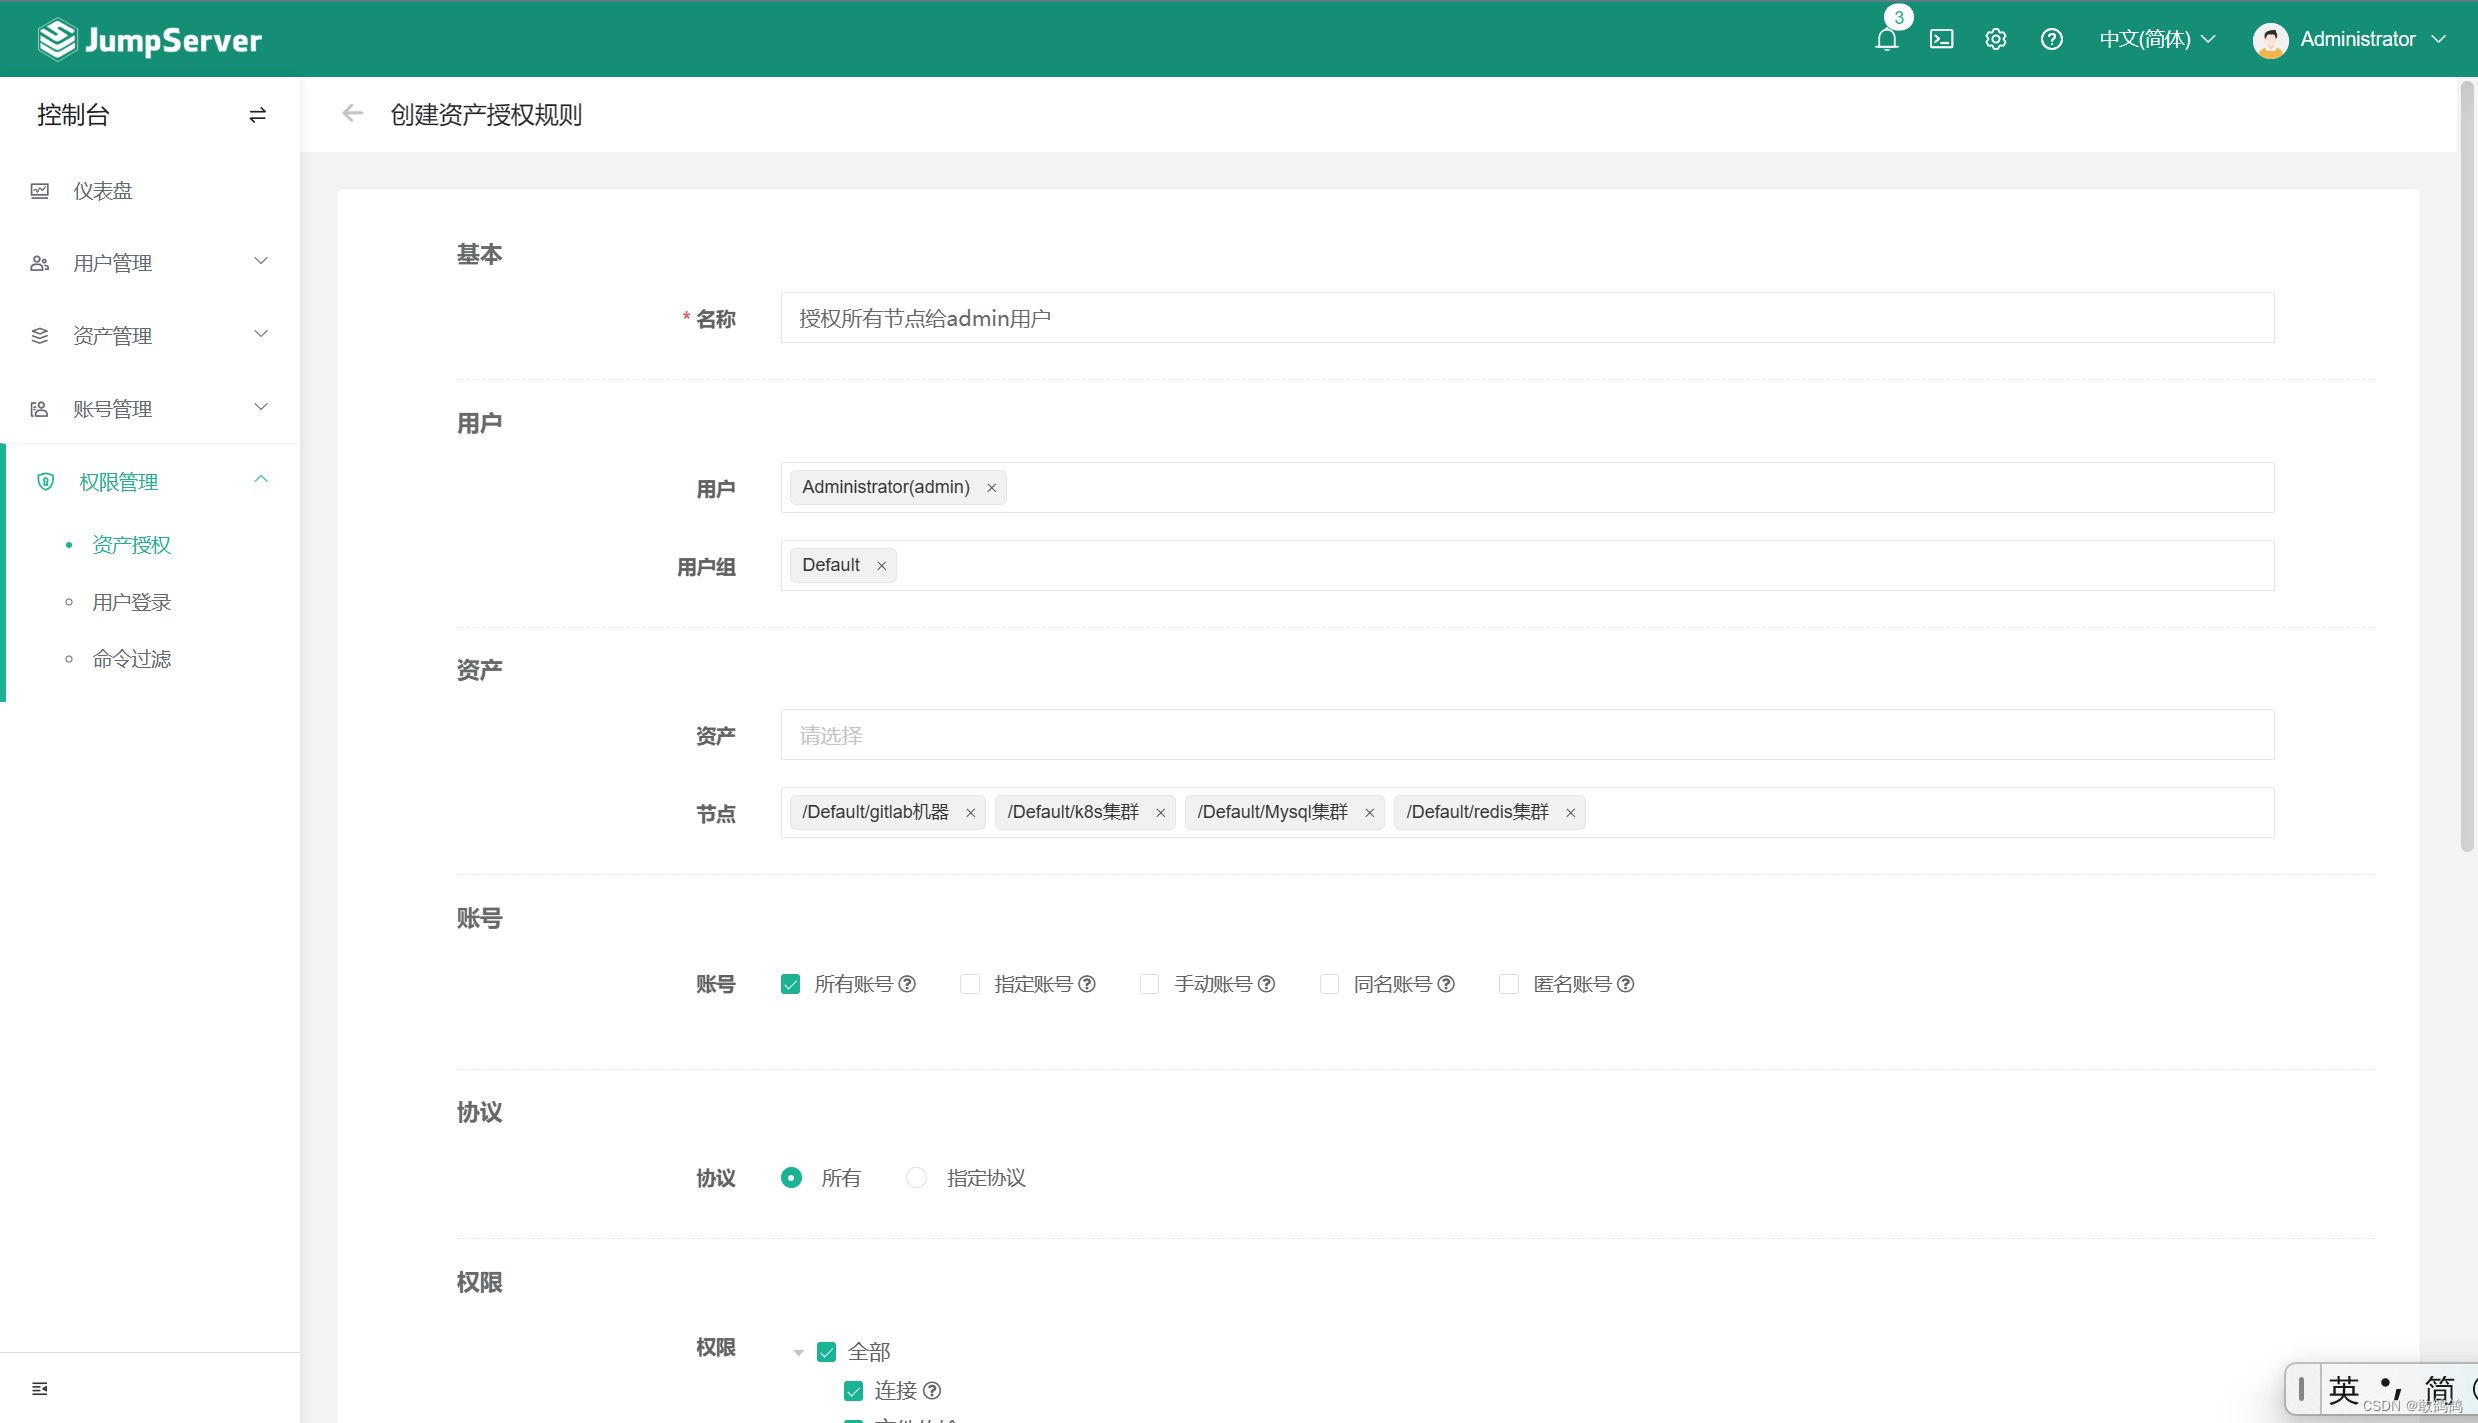Open 命令过滤 submenu link
This screenshot has height=1423, width=2478.
[131, 659]
